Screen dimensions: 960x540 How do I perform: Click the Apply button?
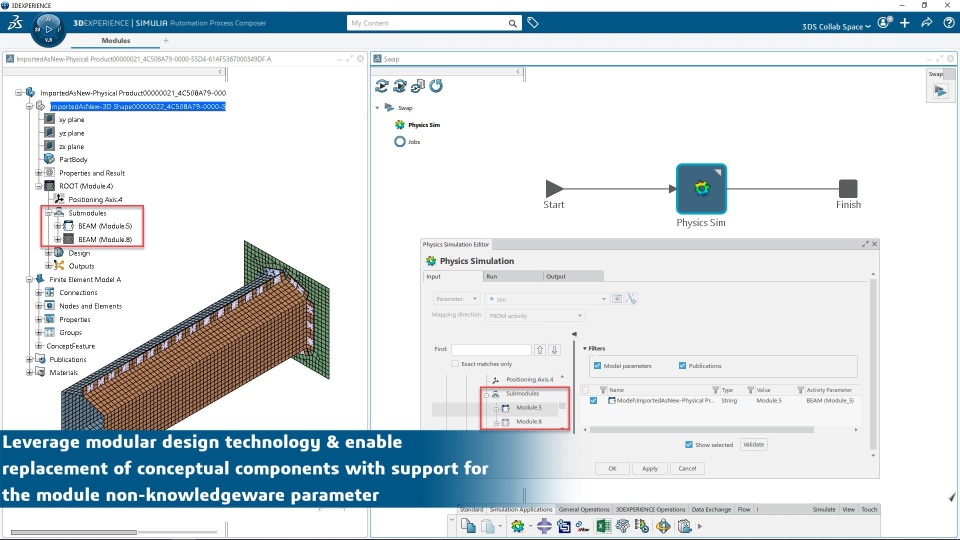point(650,468)
